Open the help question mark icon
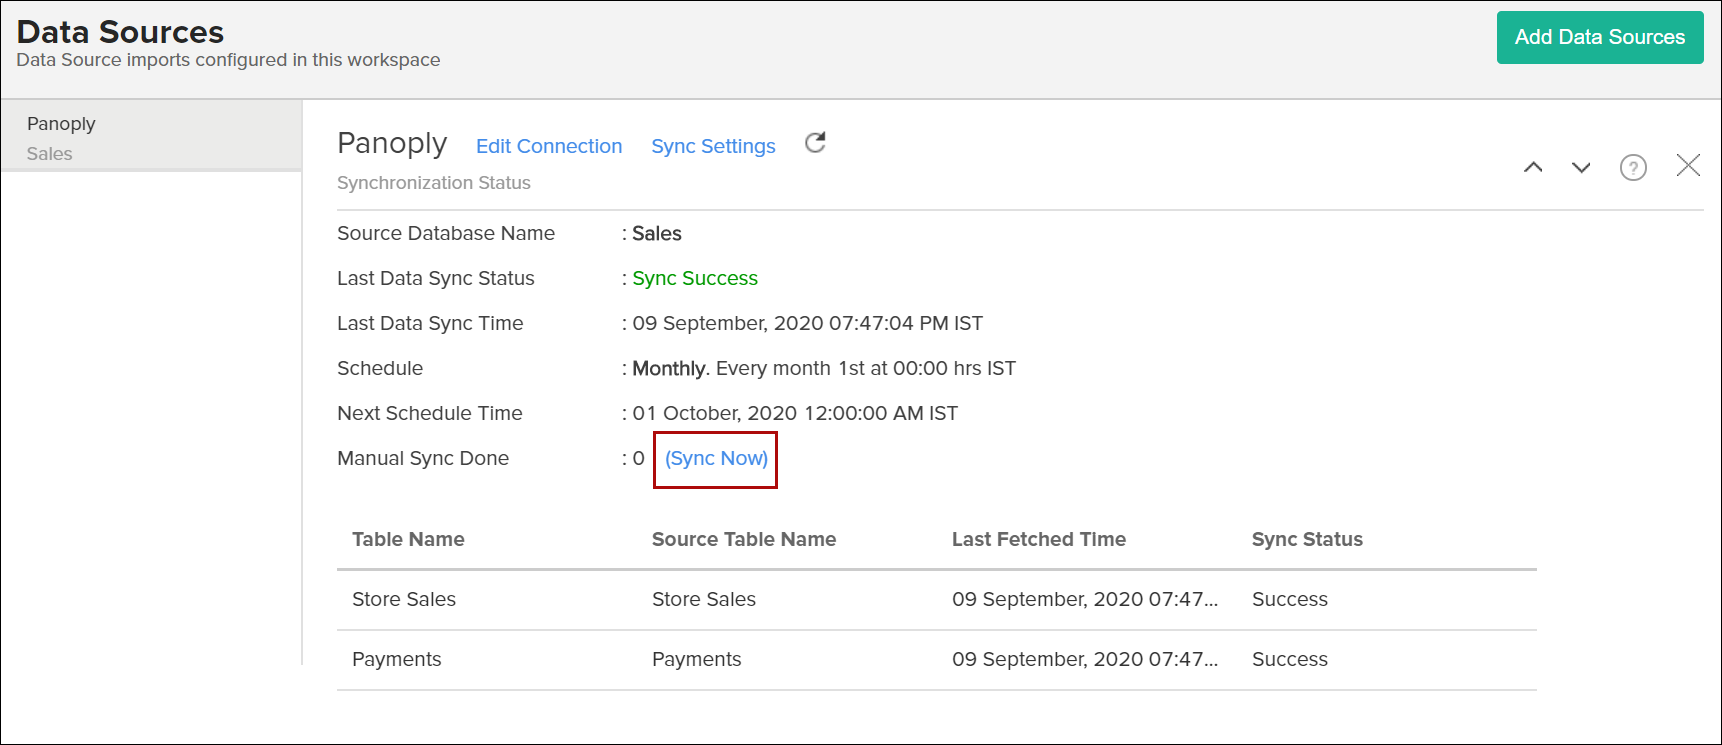1722x745 pixels. 1633,168
